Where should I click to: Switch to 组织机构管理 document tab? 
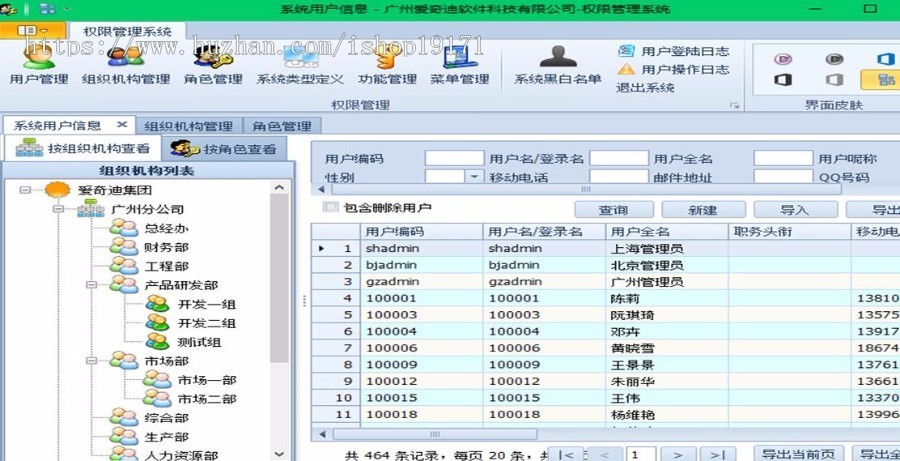click(x=189, y=126)
